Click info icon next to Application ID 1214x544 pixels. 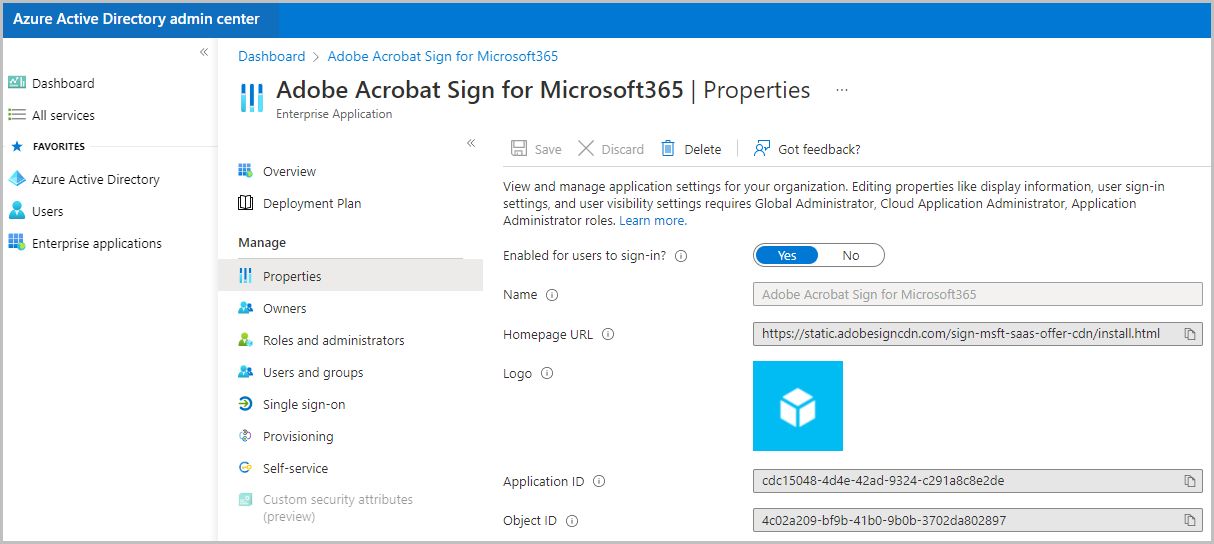click(x=599, y=481)
